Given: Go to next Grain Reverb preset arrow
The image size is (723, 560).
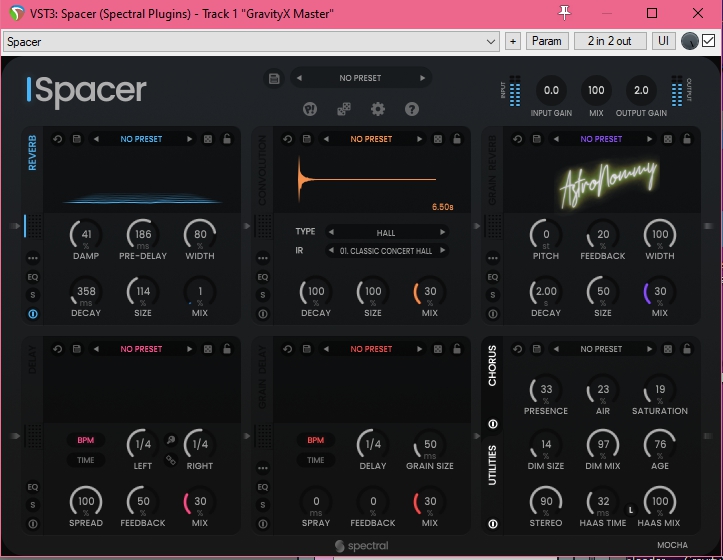Looking at the screenshot, I should [649, 139].
